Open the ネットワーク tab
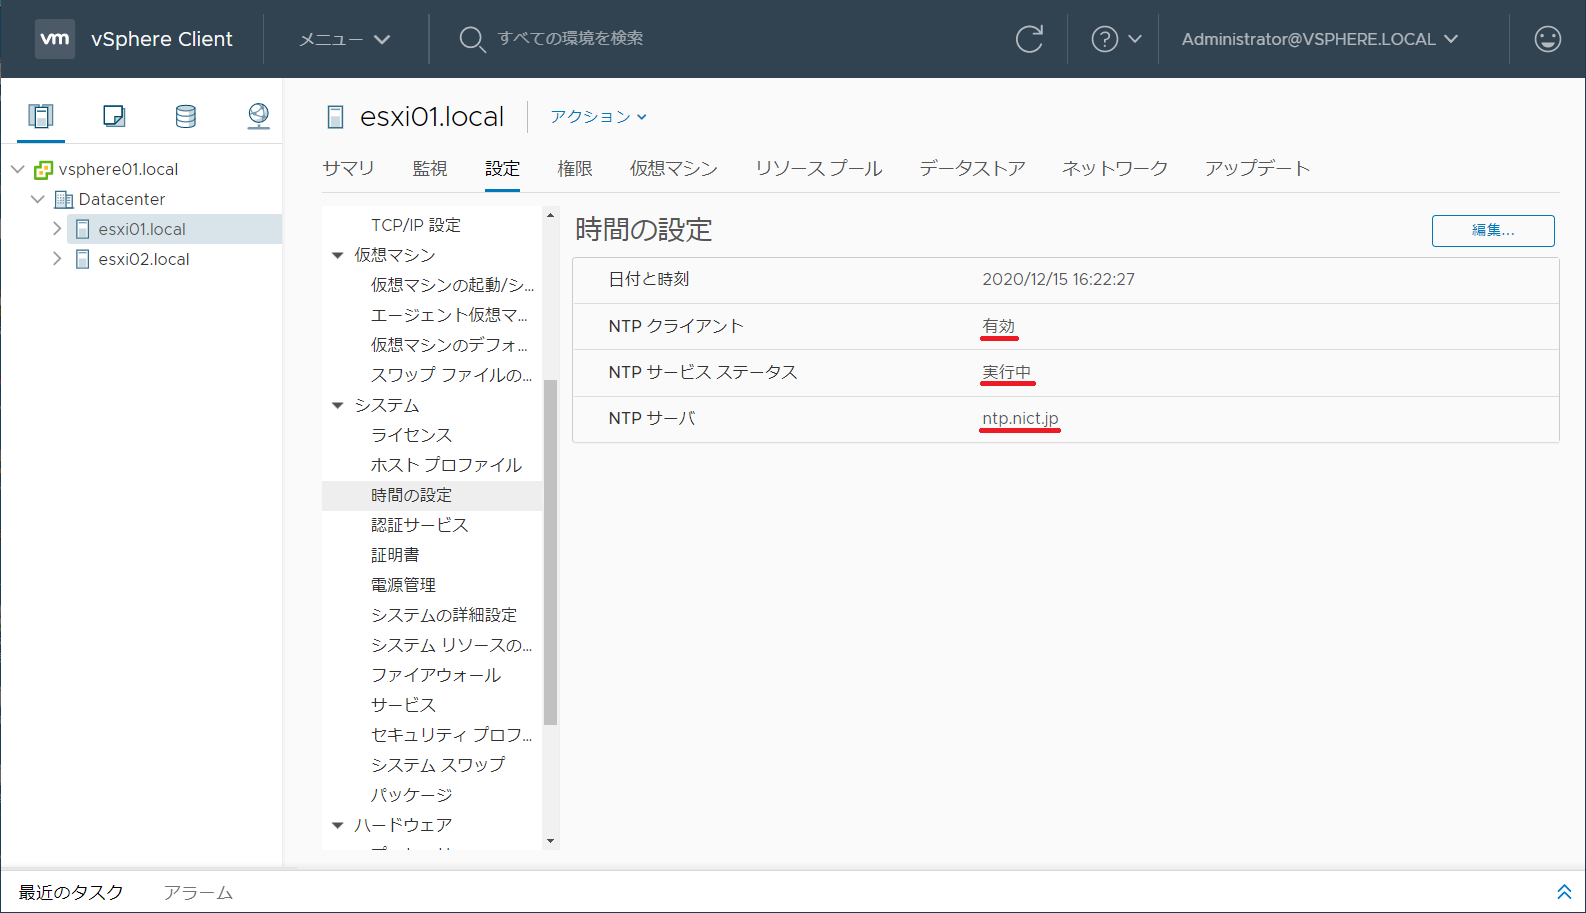The image size is (1586, 913). coord(1114,168)
